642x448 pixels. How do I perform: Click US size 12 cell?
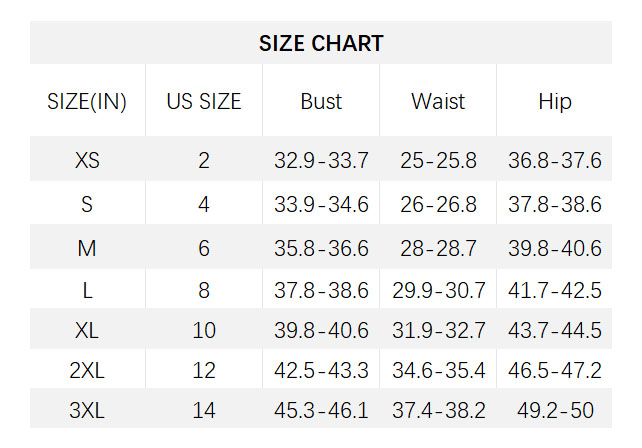[x=204, y=371]
